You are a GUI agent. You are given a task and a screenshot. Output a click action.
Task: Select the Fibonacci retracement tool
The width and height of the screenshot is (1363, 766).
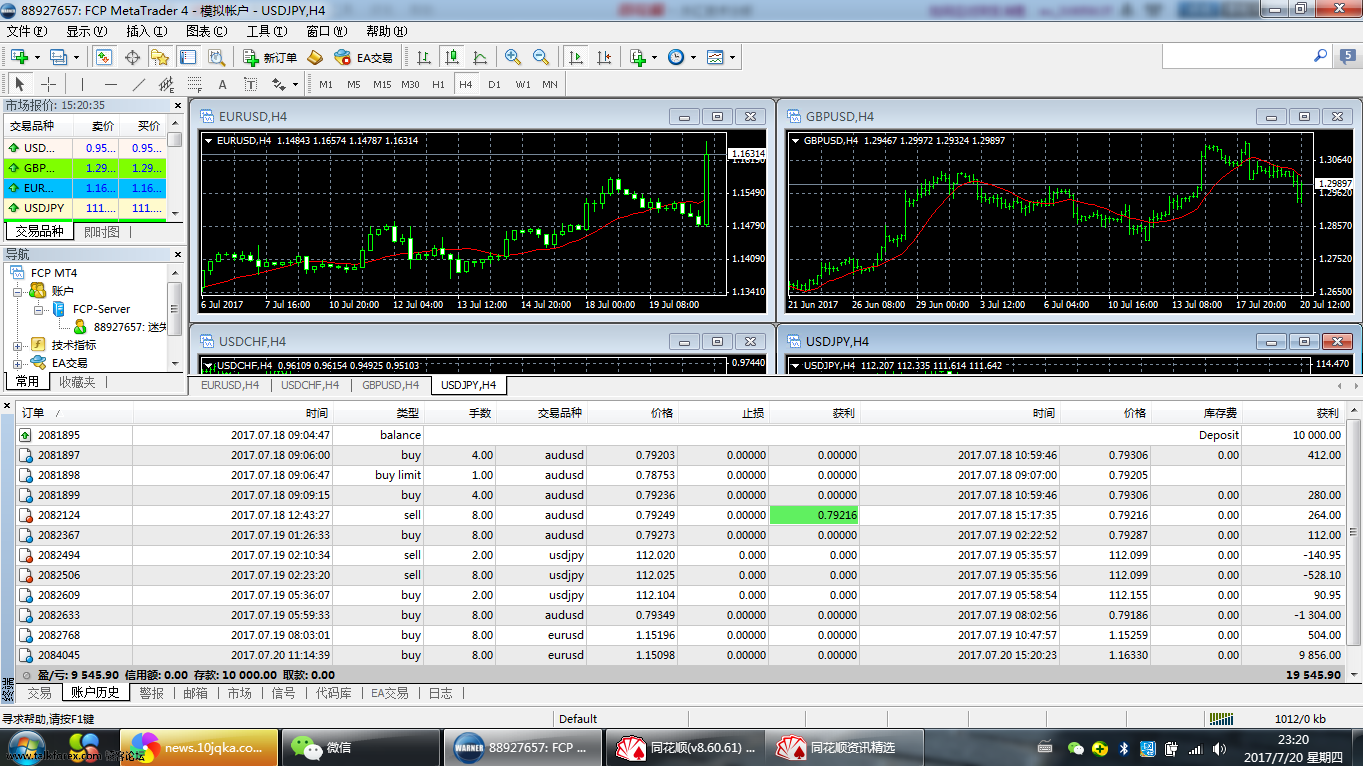tap(194, 84)
